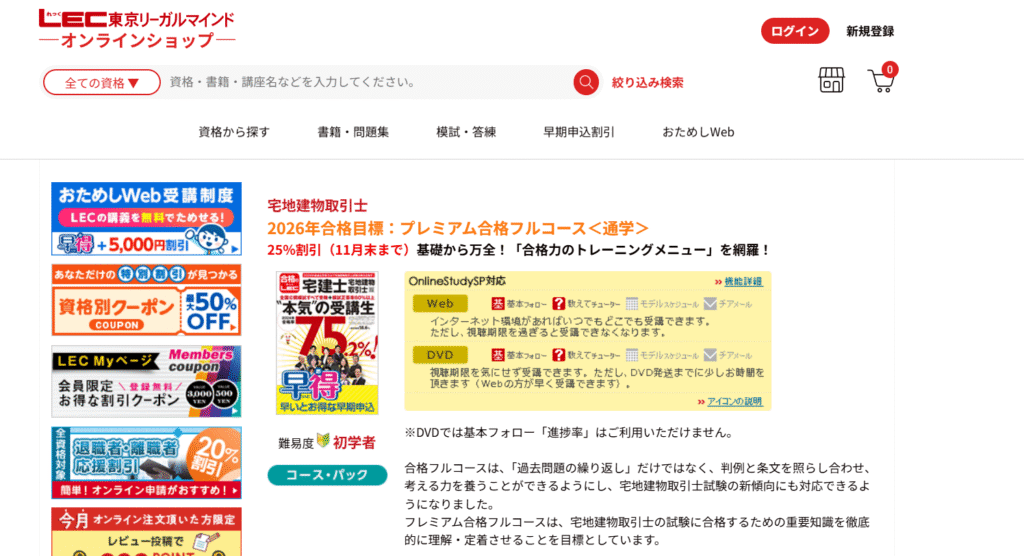This screenshot has width=1024, height=556.
Task: Expand the 全ての資格 category dropdown
Action: pos(101,82)
